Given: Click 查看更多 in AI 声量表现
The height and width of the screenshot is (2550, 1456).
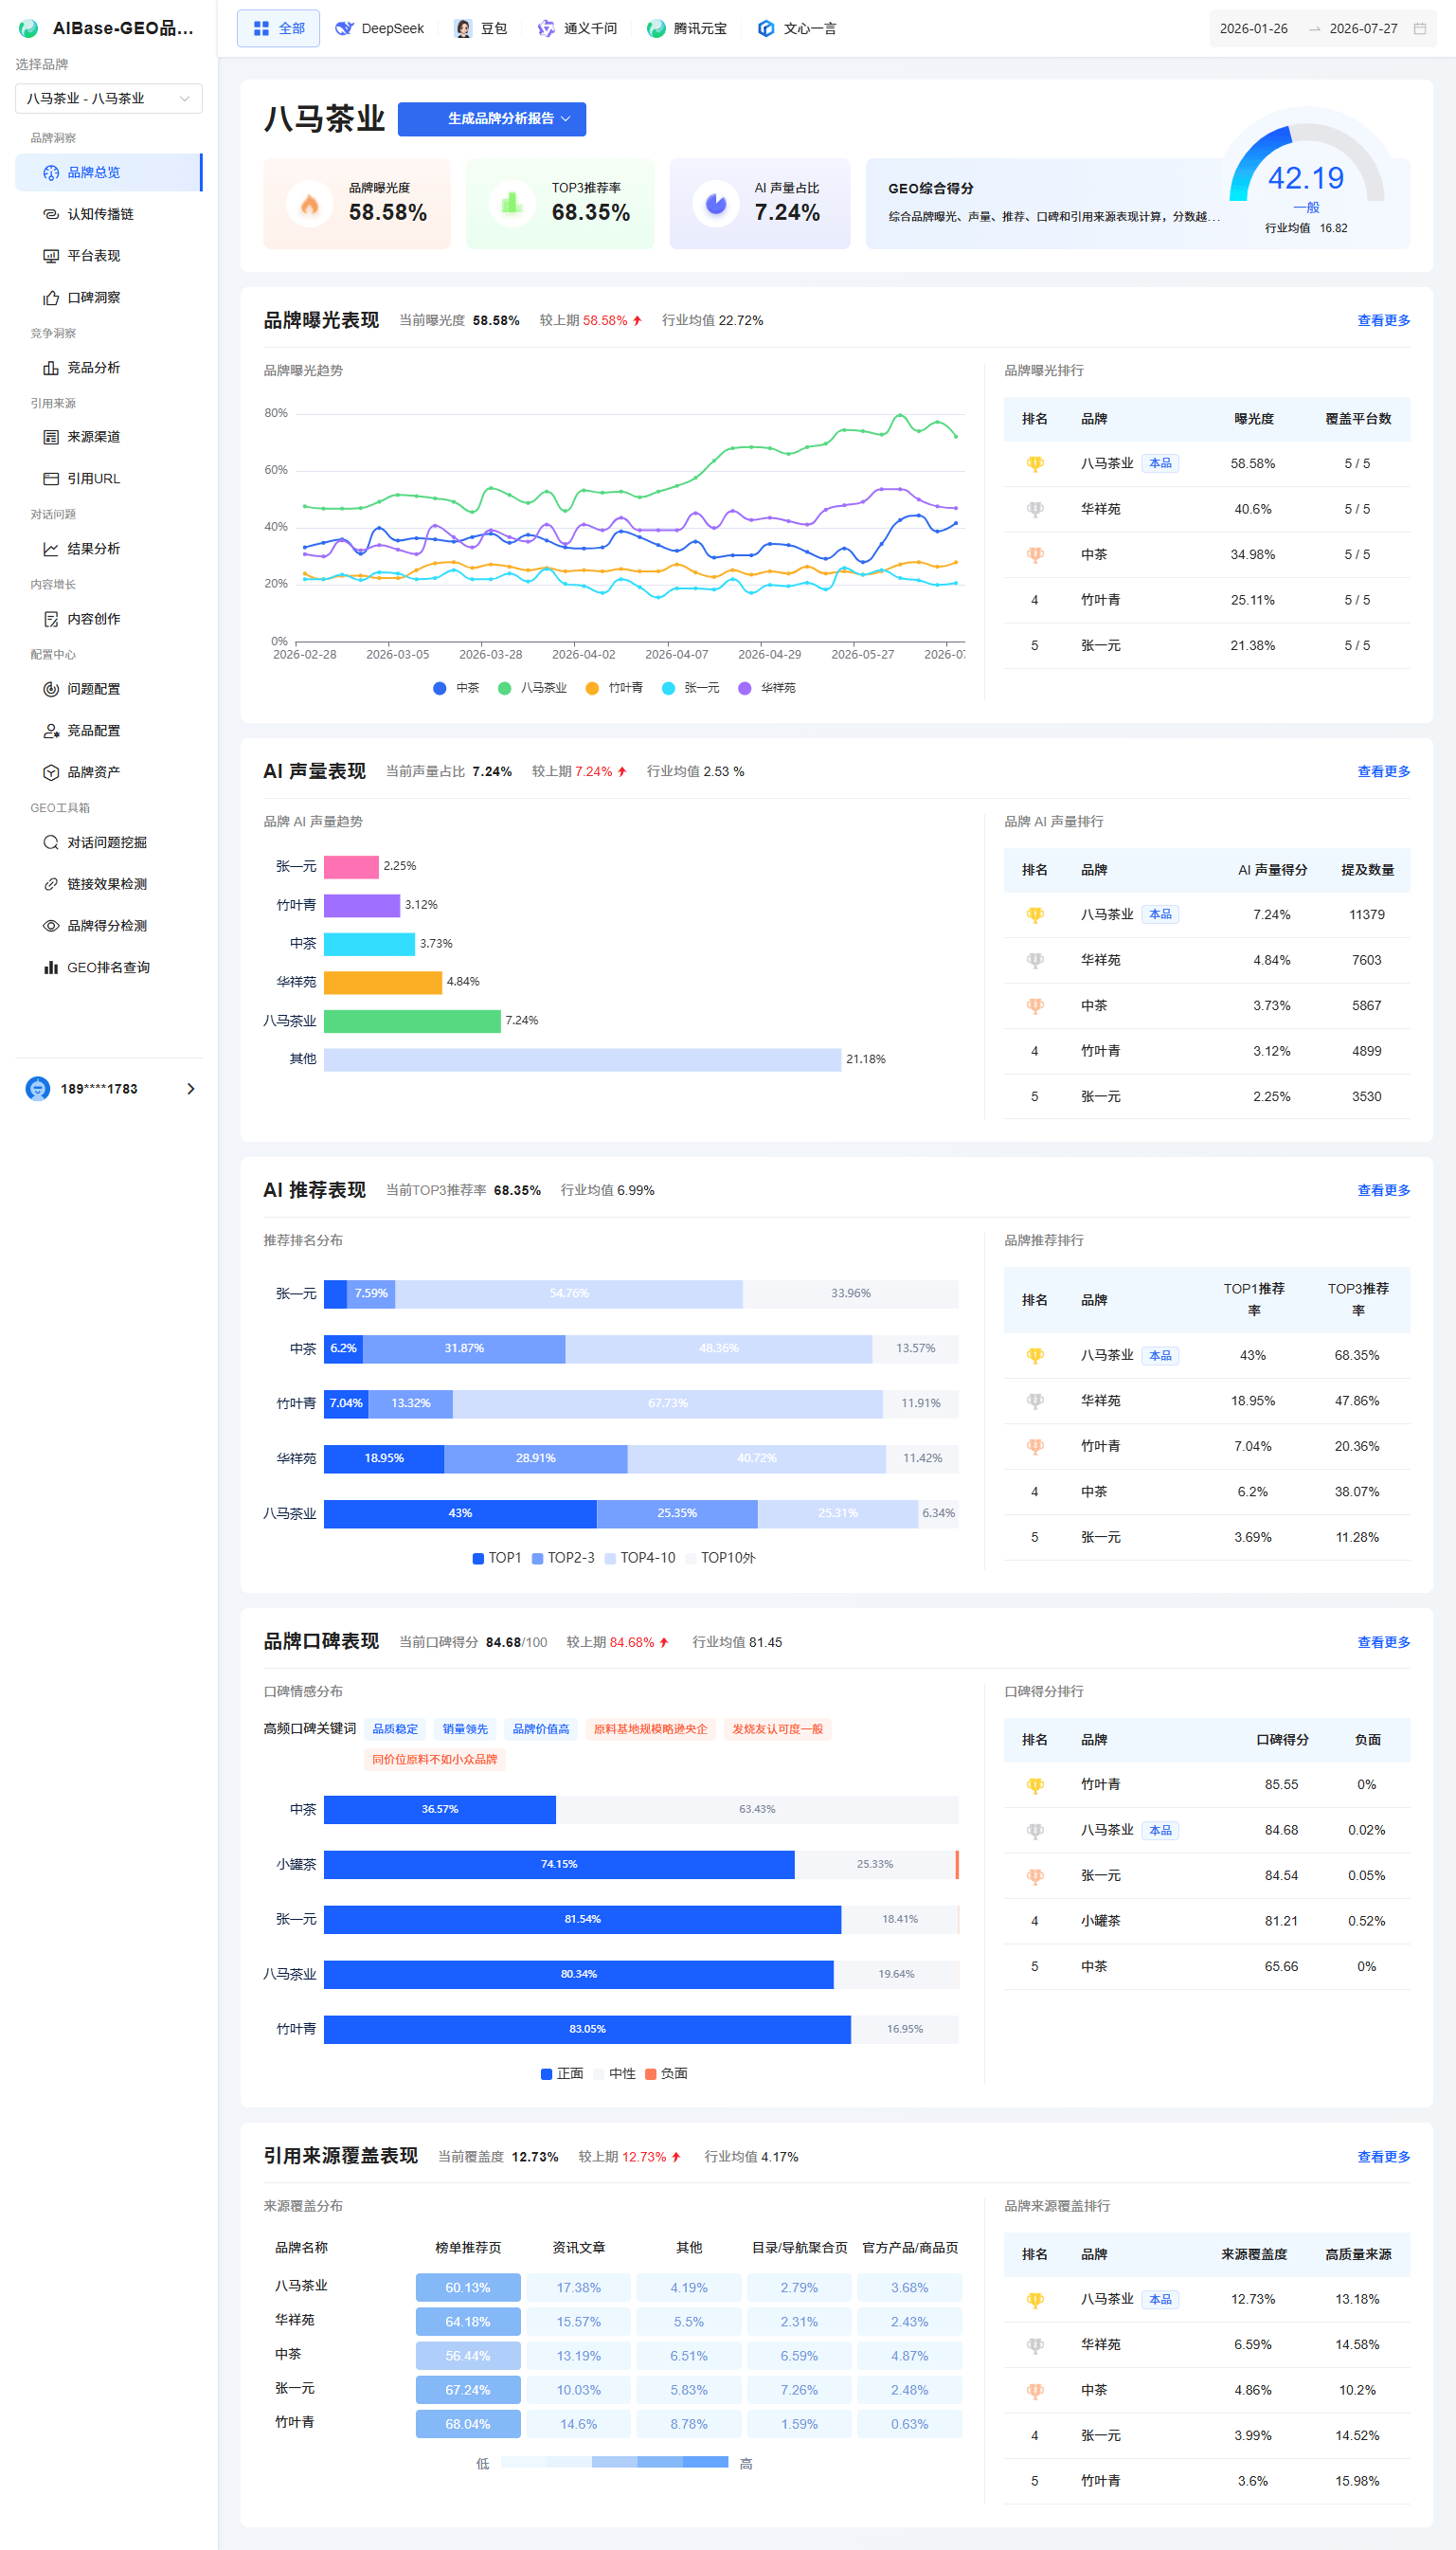Looking at the screenshot, I should 1383,771.
